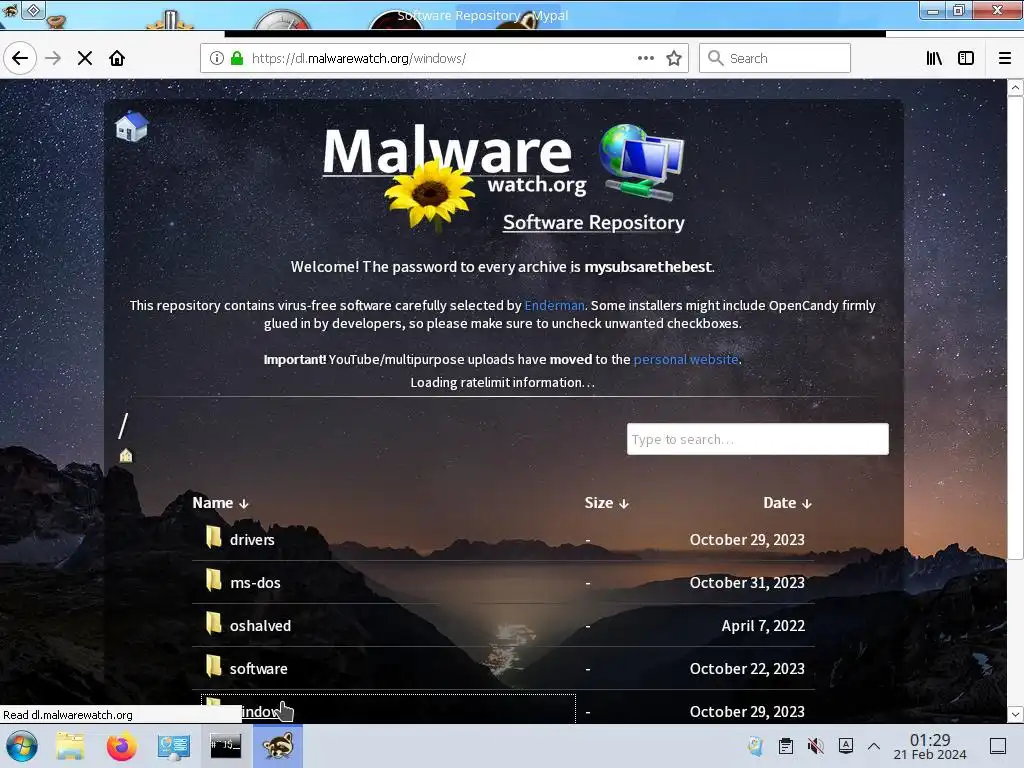Click the date April 7, 2022
Screen dimensions: 1024x768
click(x=763, y=626)
